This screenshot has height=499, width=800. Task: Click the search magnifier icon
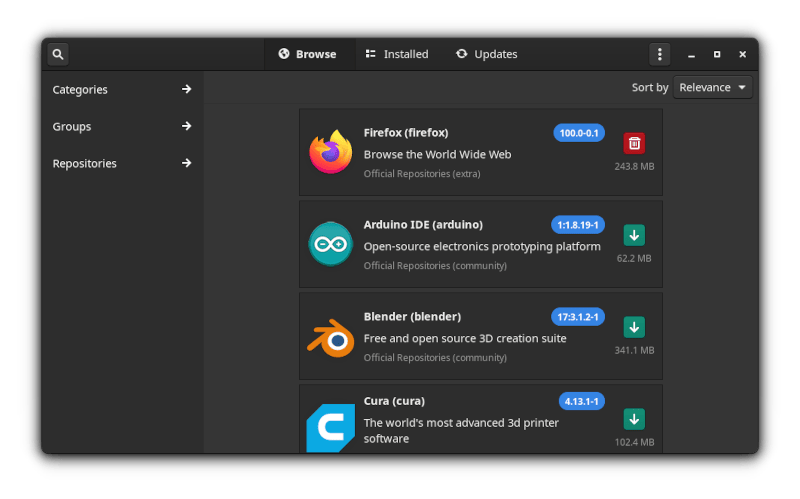click(58, 54)
